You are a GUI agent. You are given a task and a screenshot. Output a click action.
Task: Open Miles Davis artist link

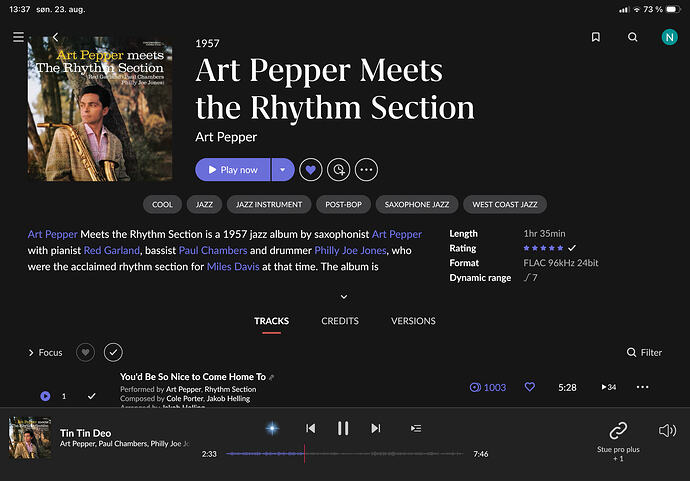(x=233, y=267)
